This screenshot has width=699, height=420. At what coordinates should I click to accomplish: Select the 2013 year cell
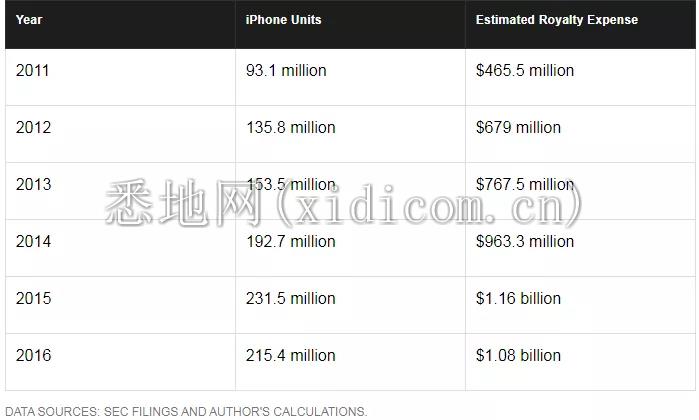(x=120, y=191)
